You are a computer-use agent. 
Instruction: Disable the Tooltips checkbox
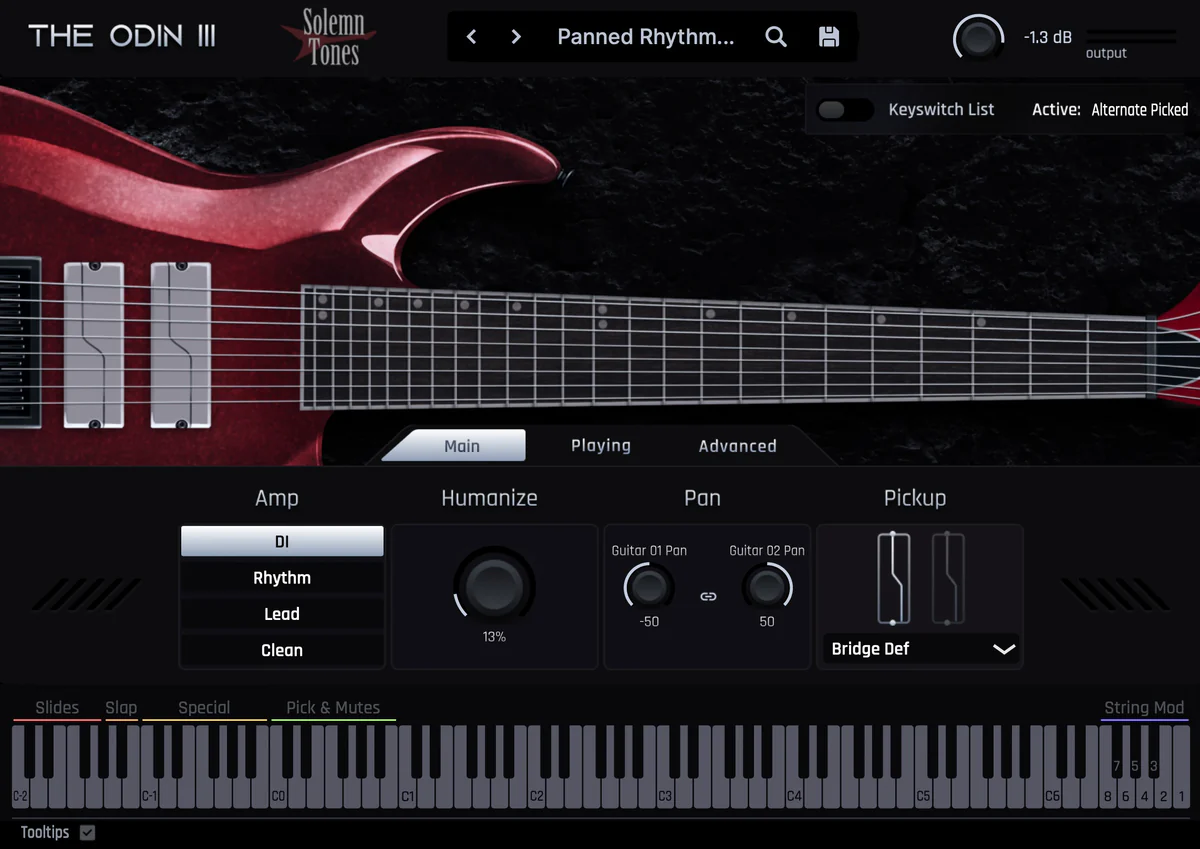coord(87,832)
